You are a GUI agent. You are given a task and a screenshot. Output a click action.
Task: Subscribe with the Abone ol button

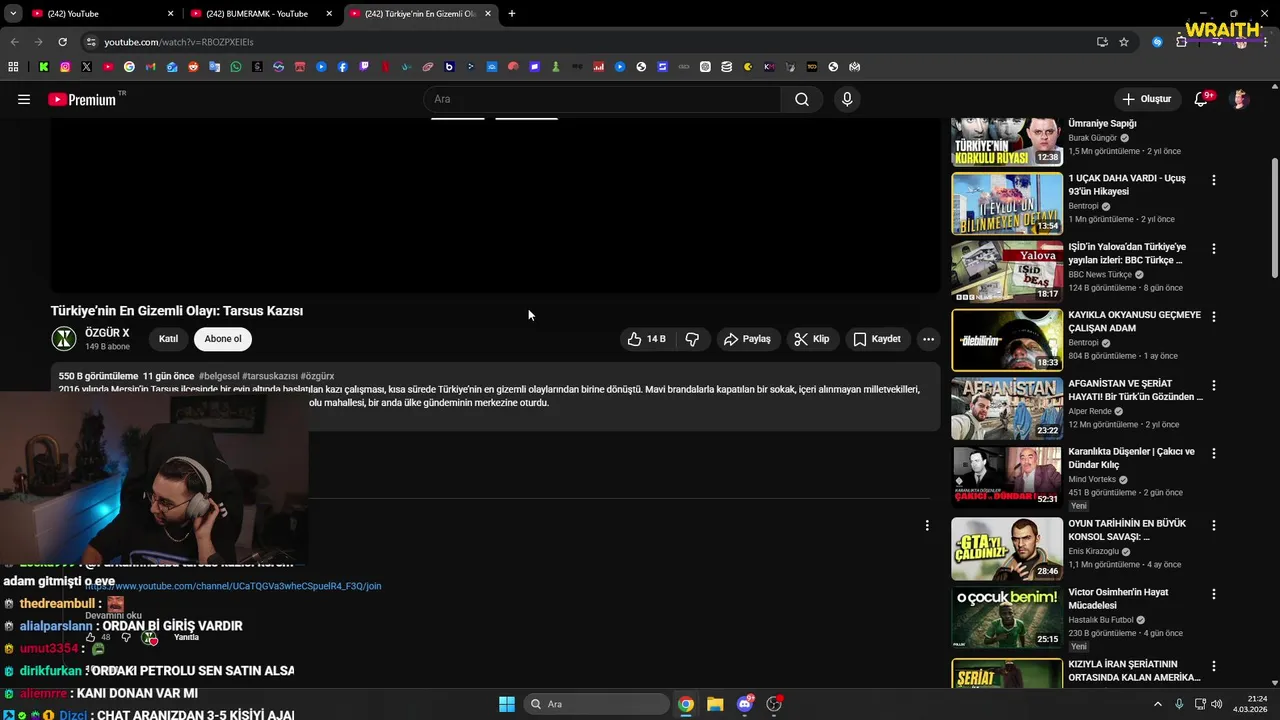tap(223, 339)
